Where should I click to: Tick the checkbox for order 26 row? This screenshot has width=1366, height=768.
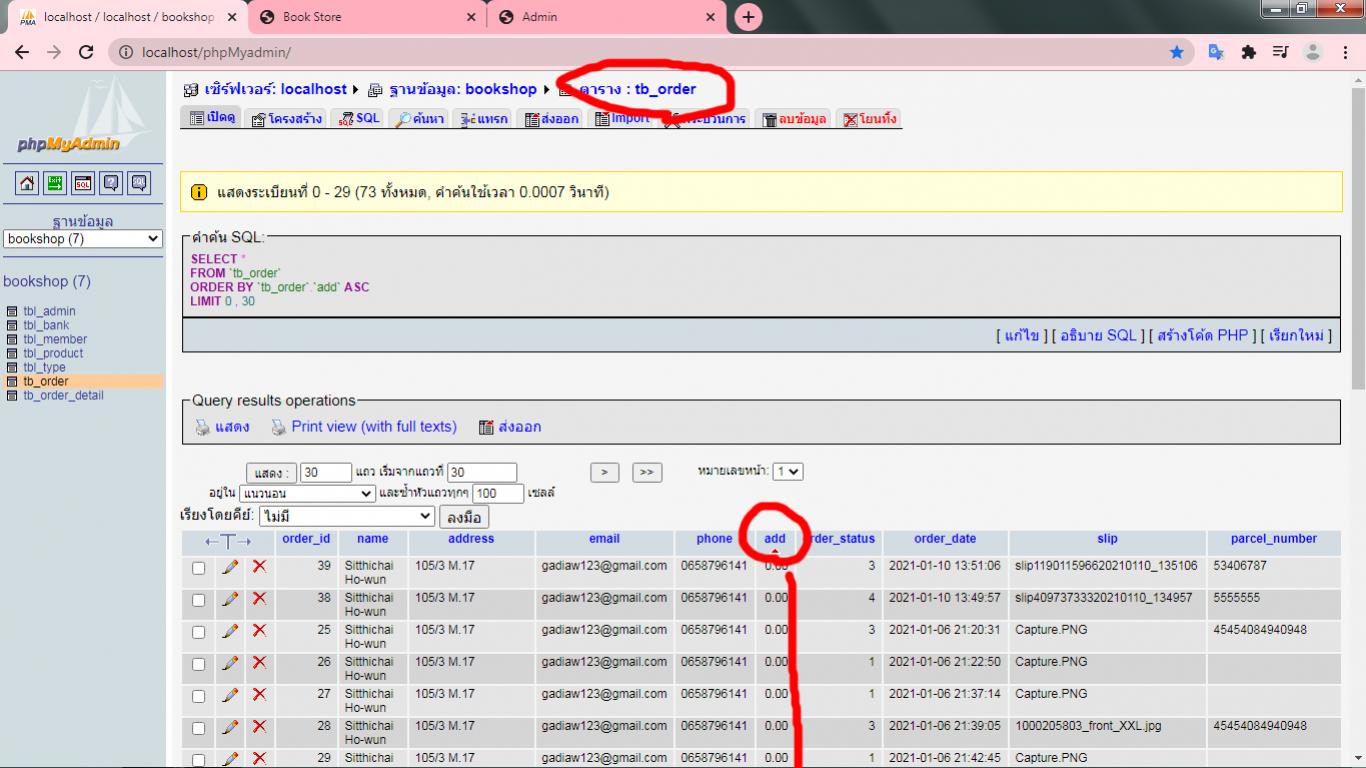point(198,664)
